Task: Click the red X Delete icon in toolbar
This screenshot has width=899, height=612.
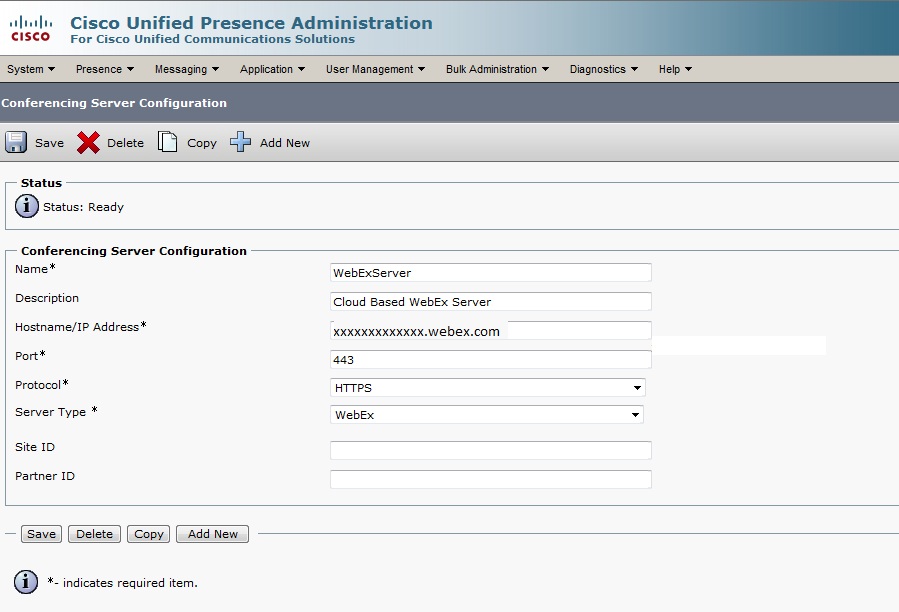Action: 87,142
